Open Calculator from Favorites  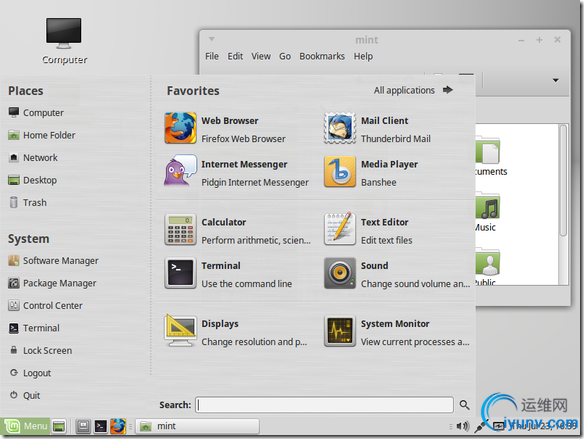click(237, 230)
